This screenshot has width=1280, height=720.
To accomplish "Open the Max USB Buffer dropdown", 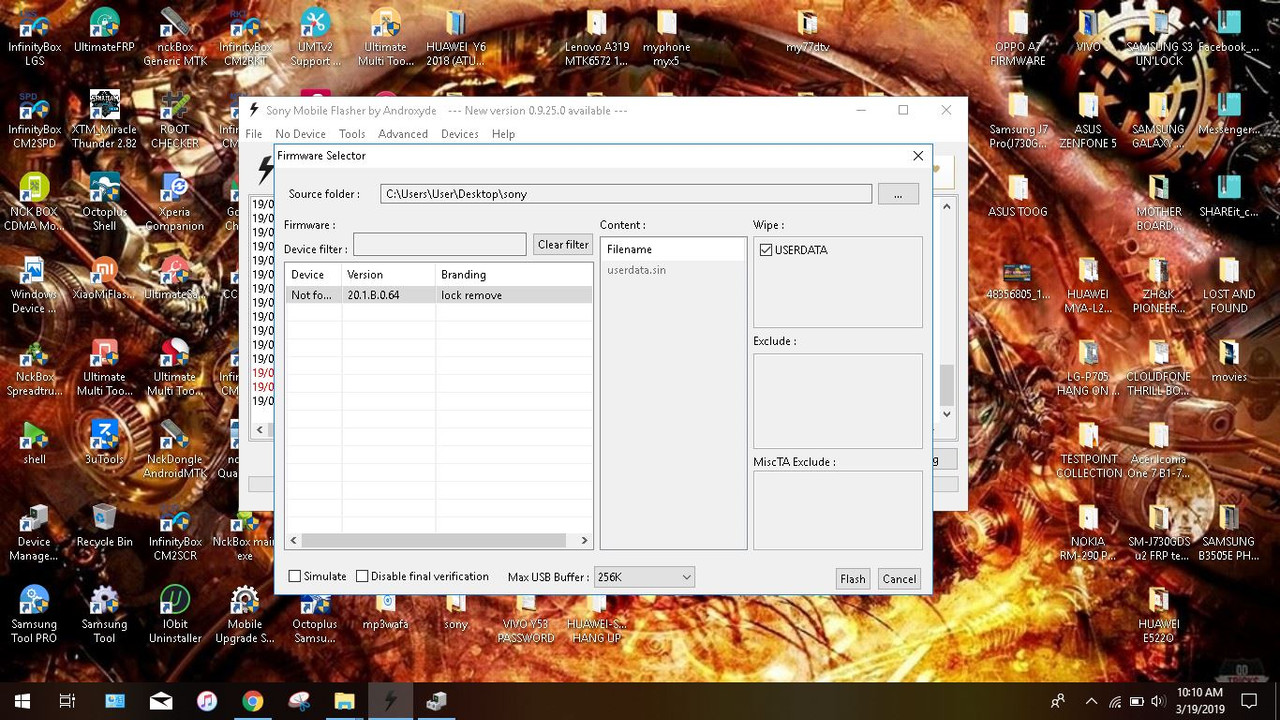I will click(x=644, y=577).
